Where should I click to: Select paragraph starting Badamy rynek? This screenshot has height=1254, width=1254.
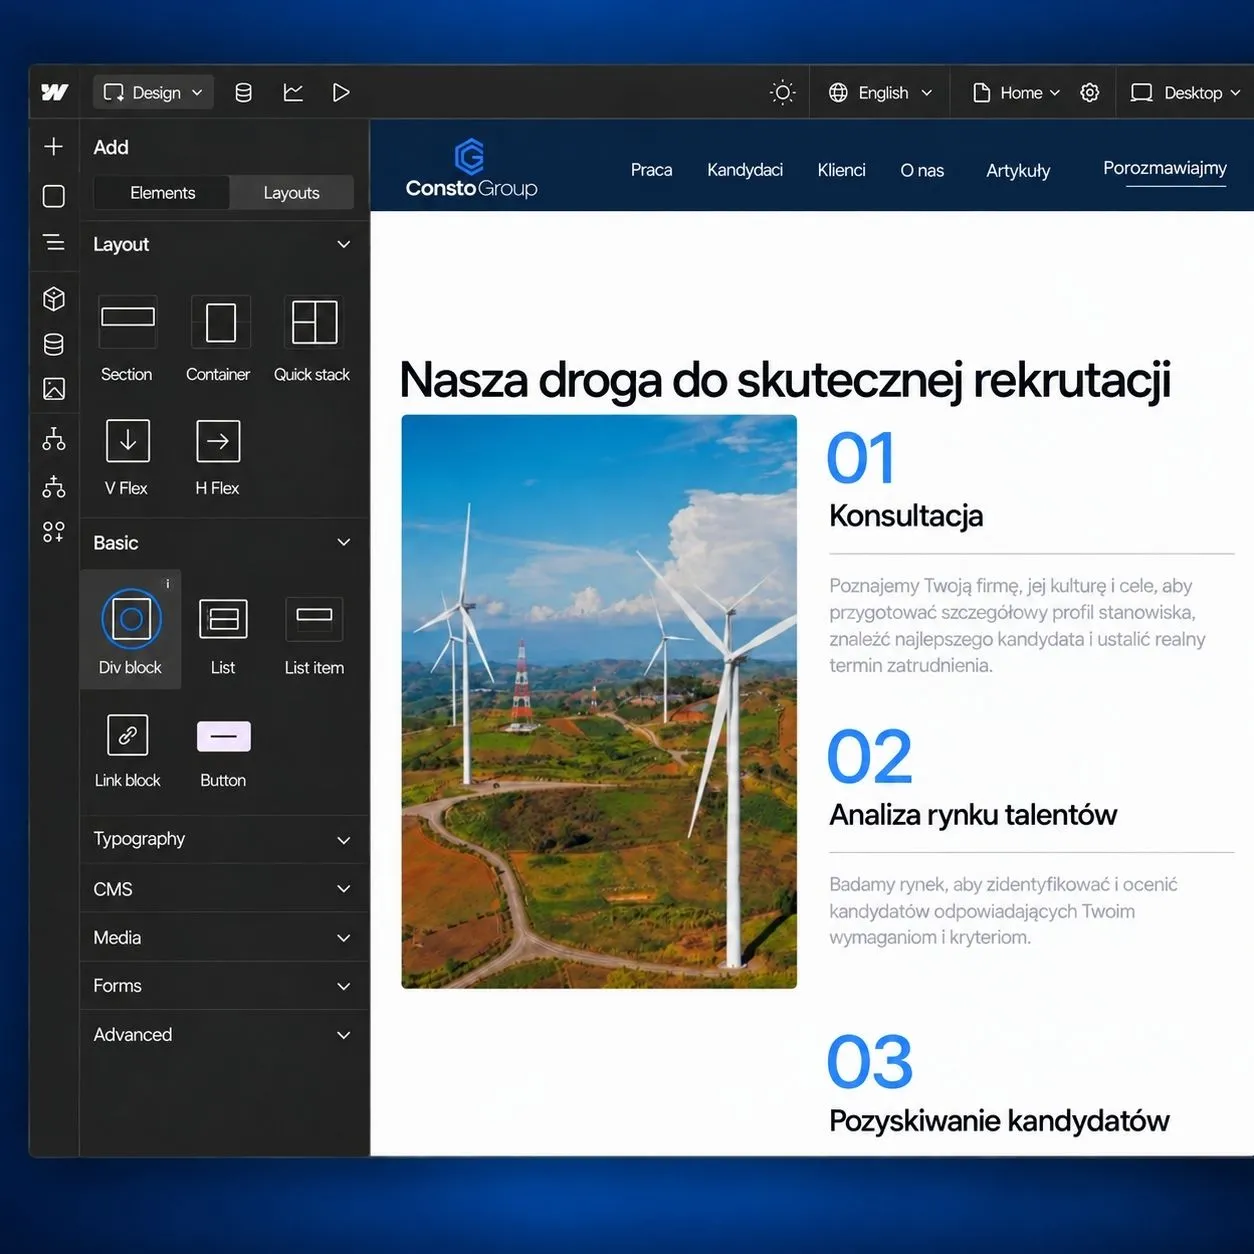[x=1003, y=911]
